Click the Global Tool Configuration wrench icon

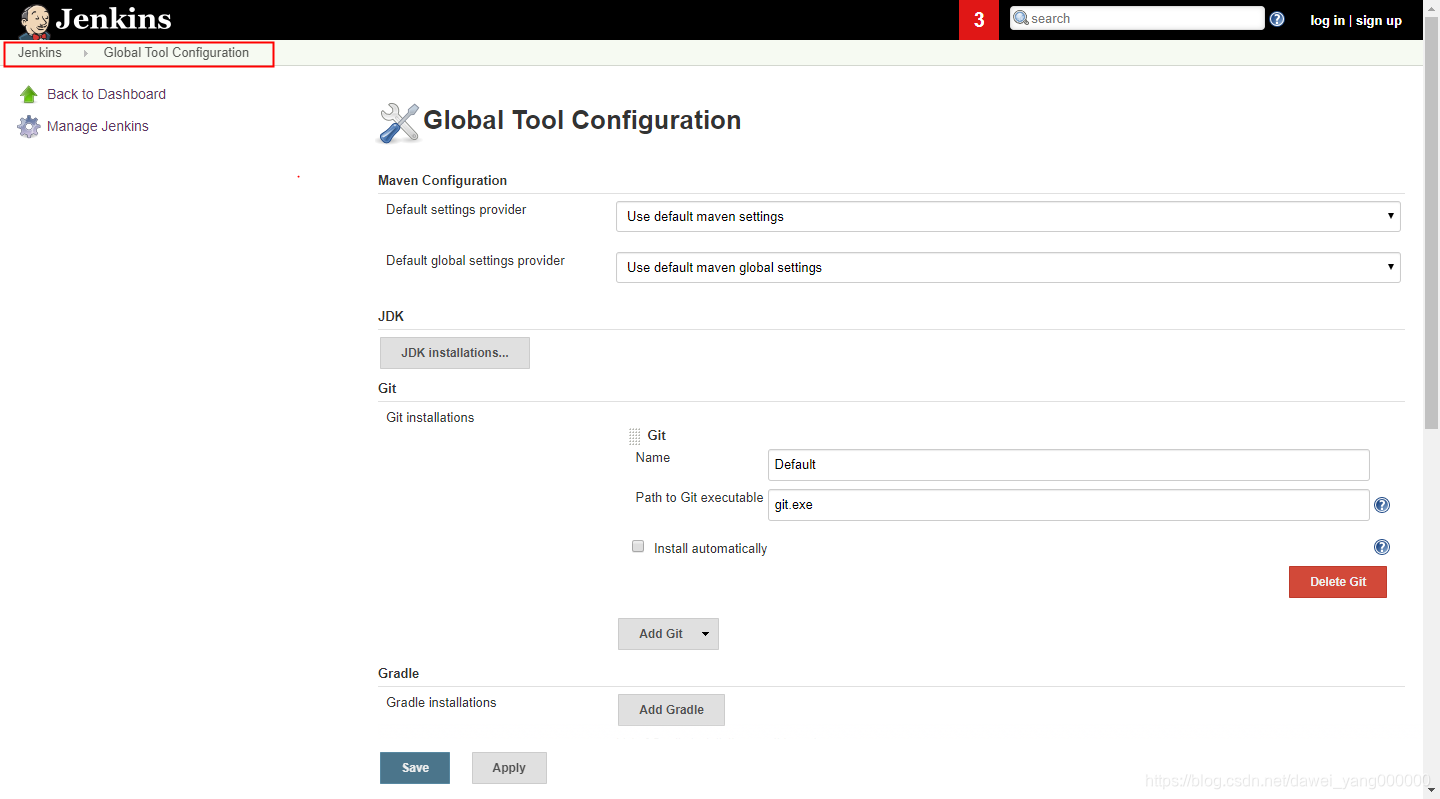[x=399, y=123]
